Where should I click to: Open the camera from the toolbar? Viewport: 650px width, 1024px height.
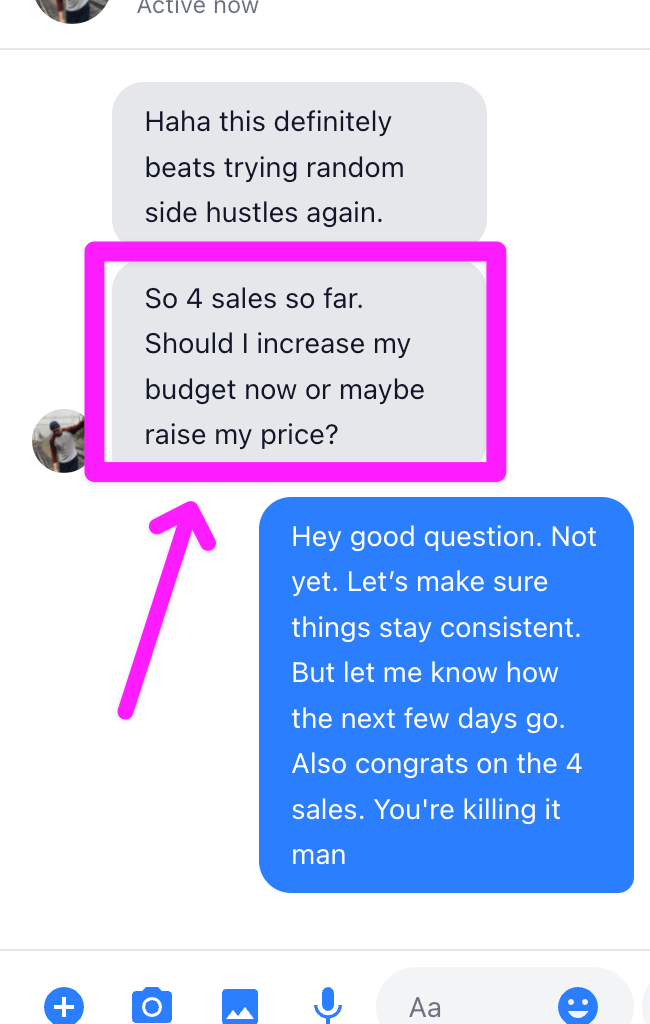152,1004
